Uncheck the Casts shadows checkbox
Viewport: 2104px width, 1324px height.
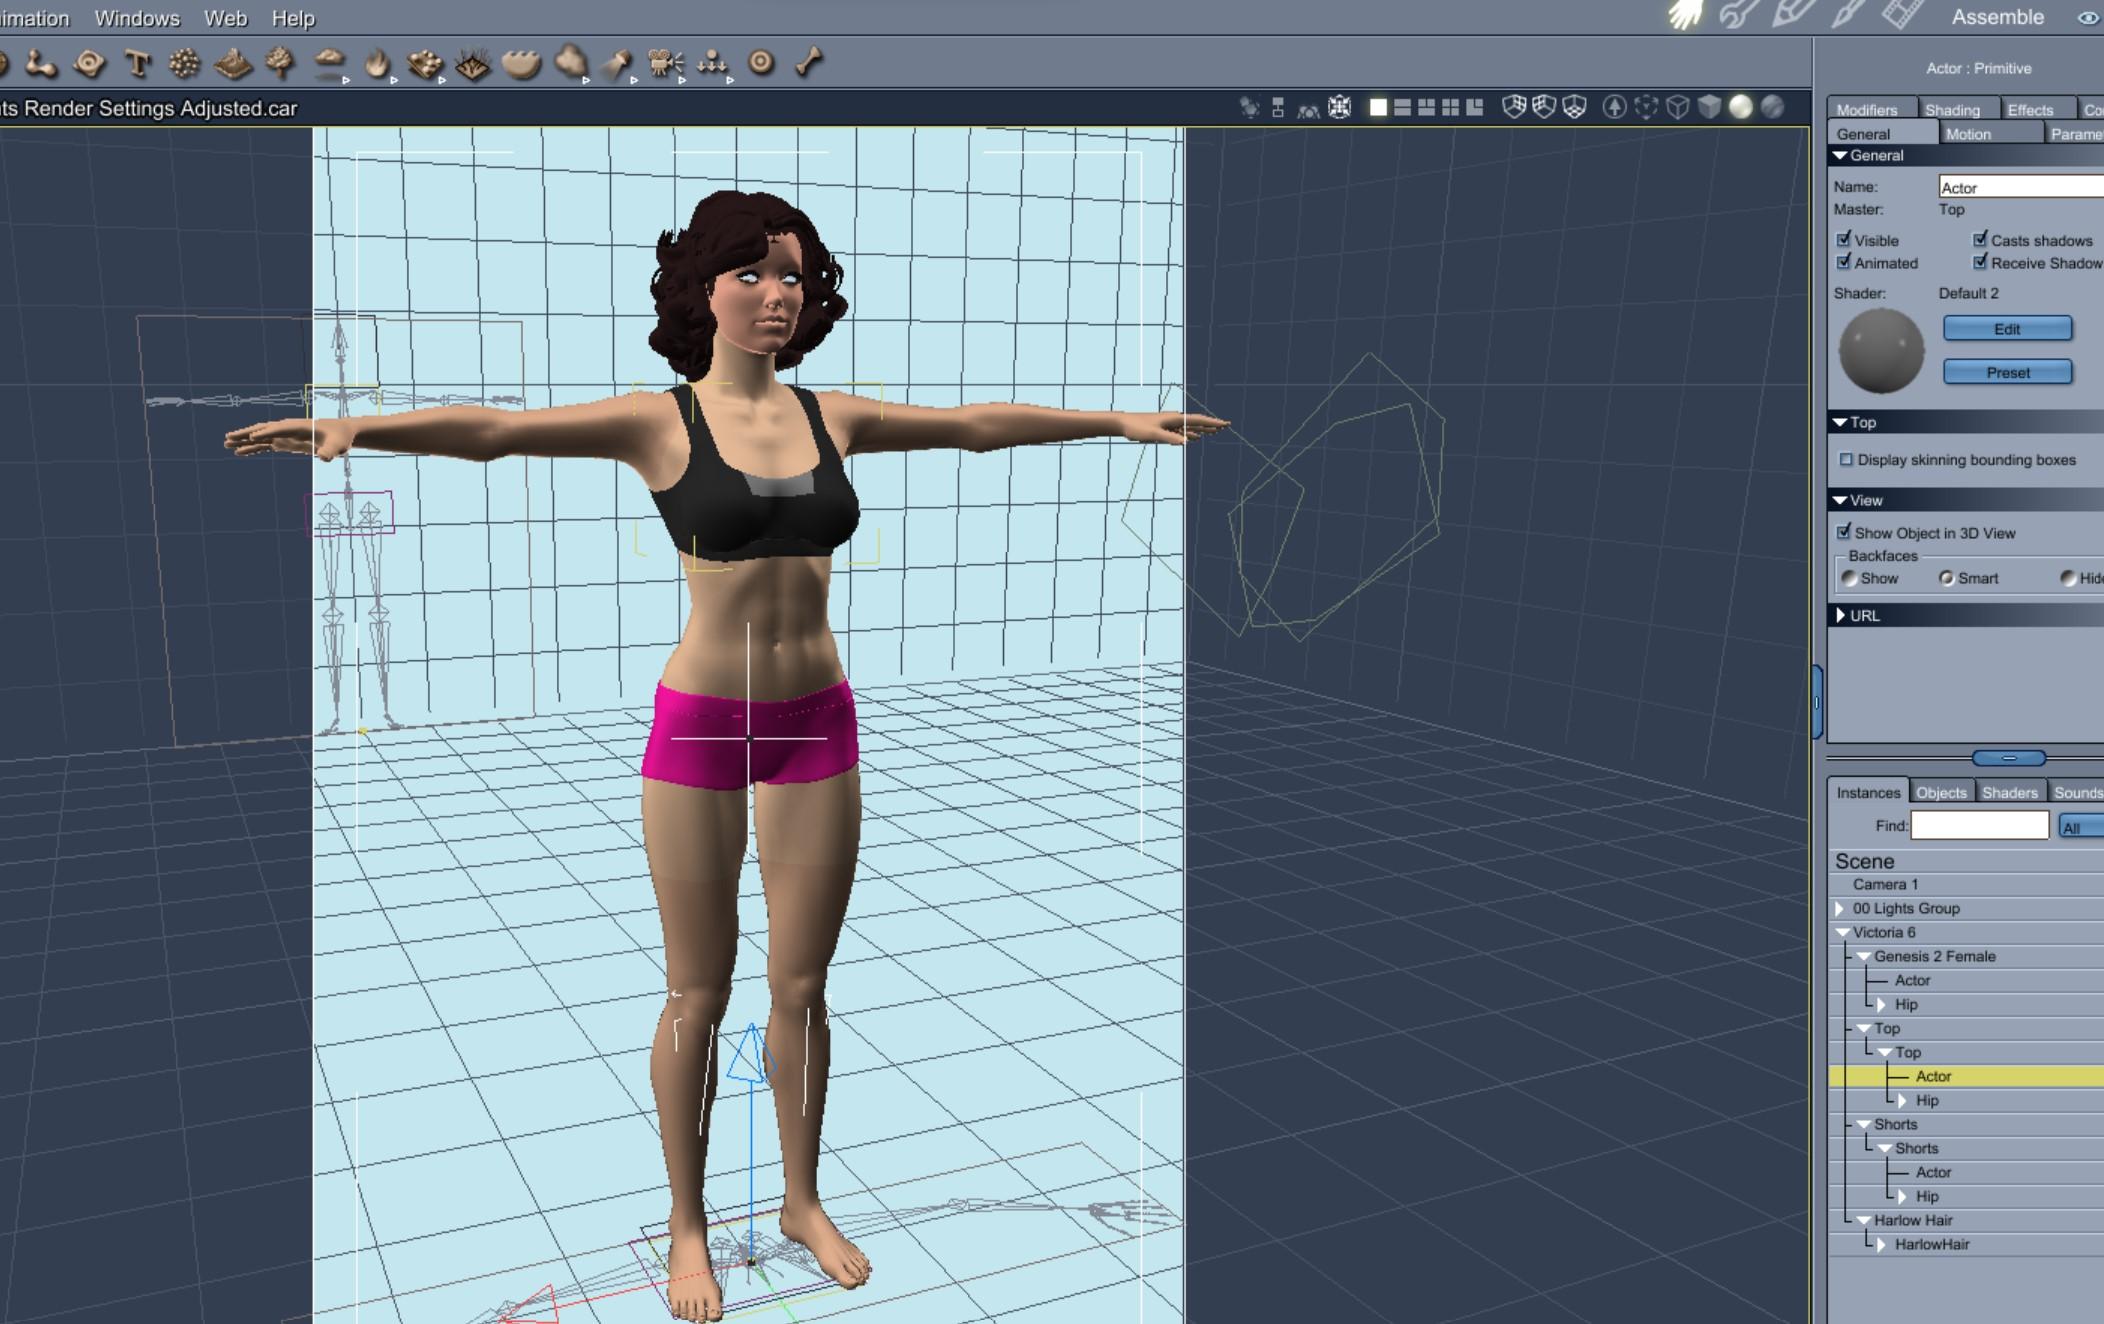click(1979, 239)
